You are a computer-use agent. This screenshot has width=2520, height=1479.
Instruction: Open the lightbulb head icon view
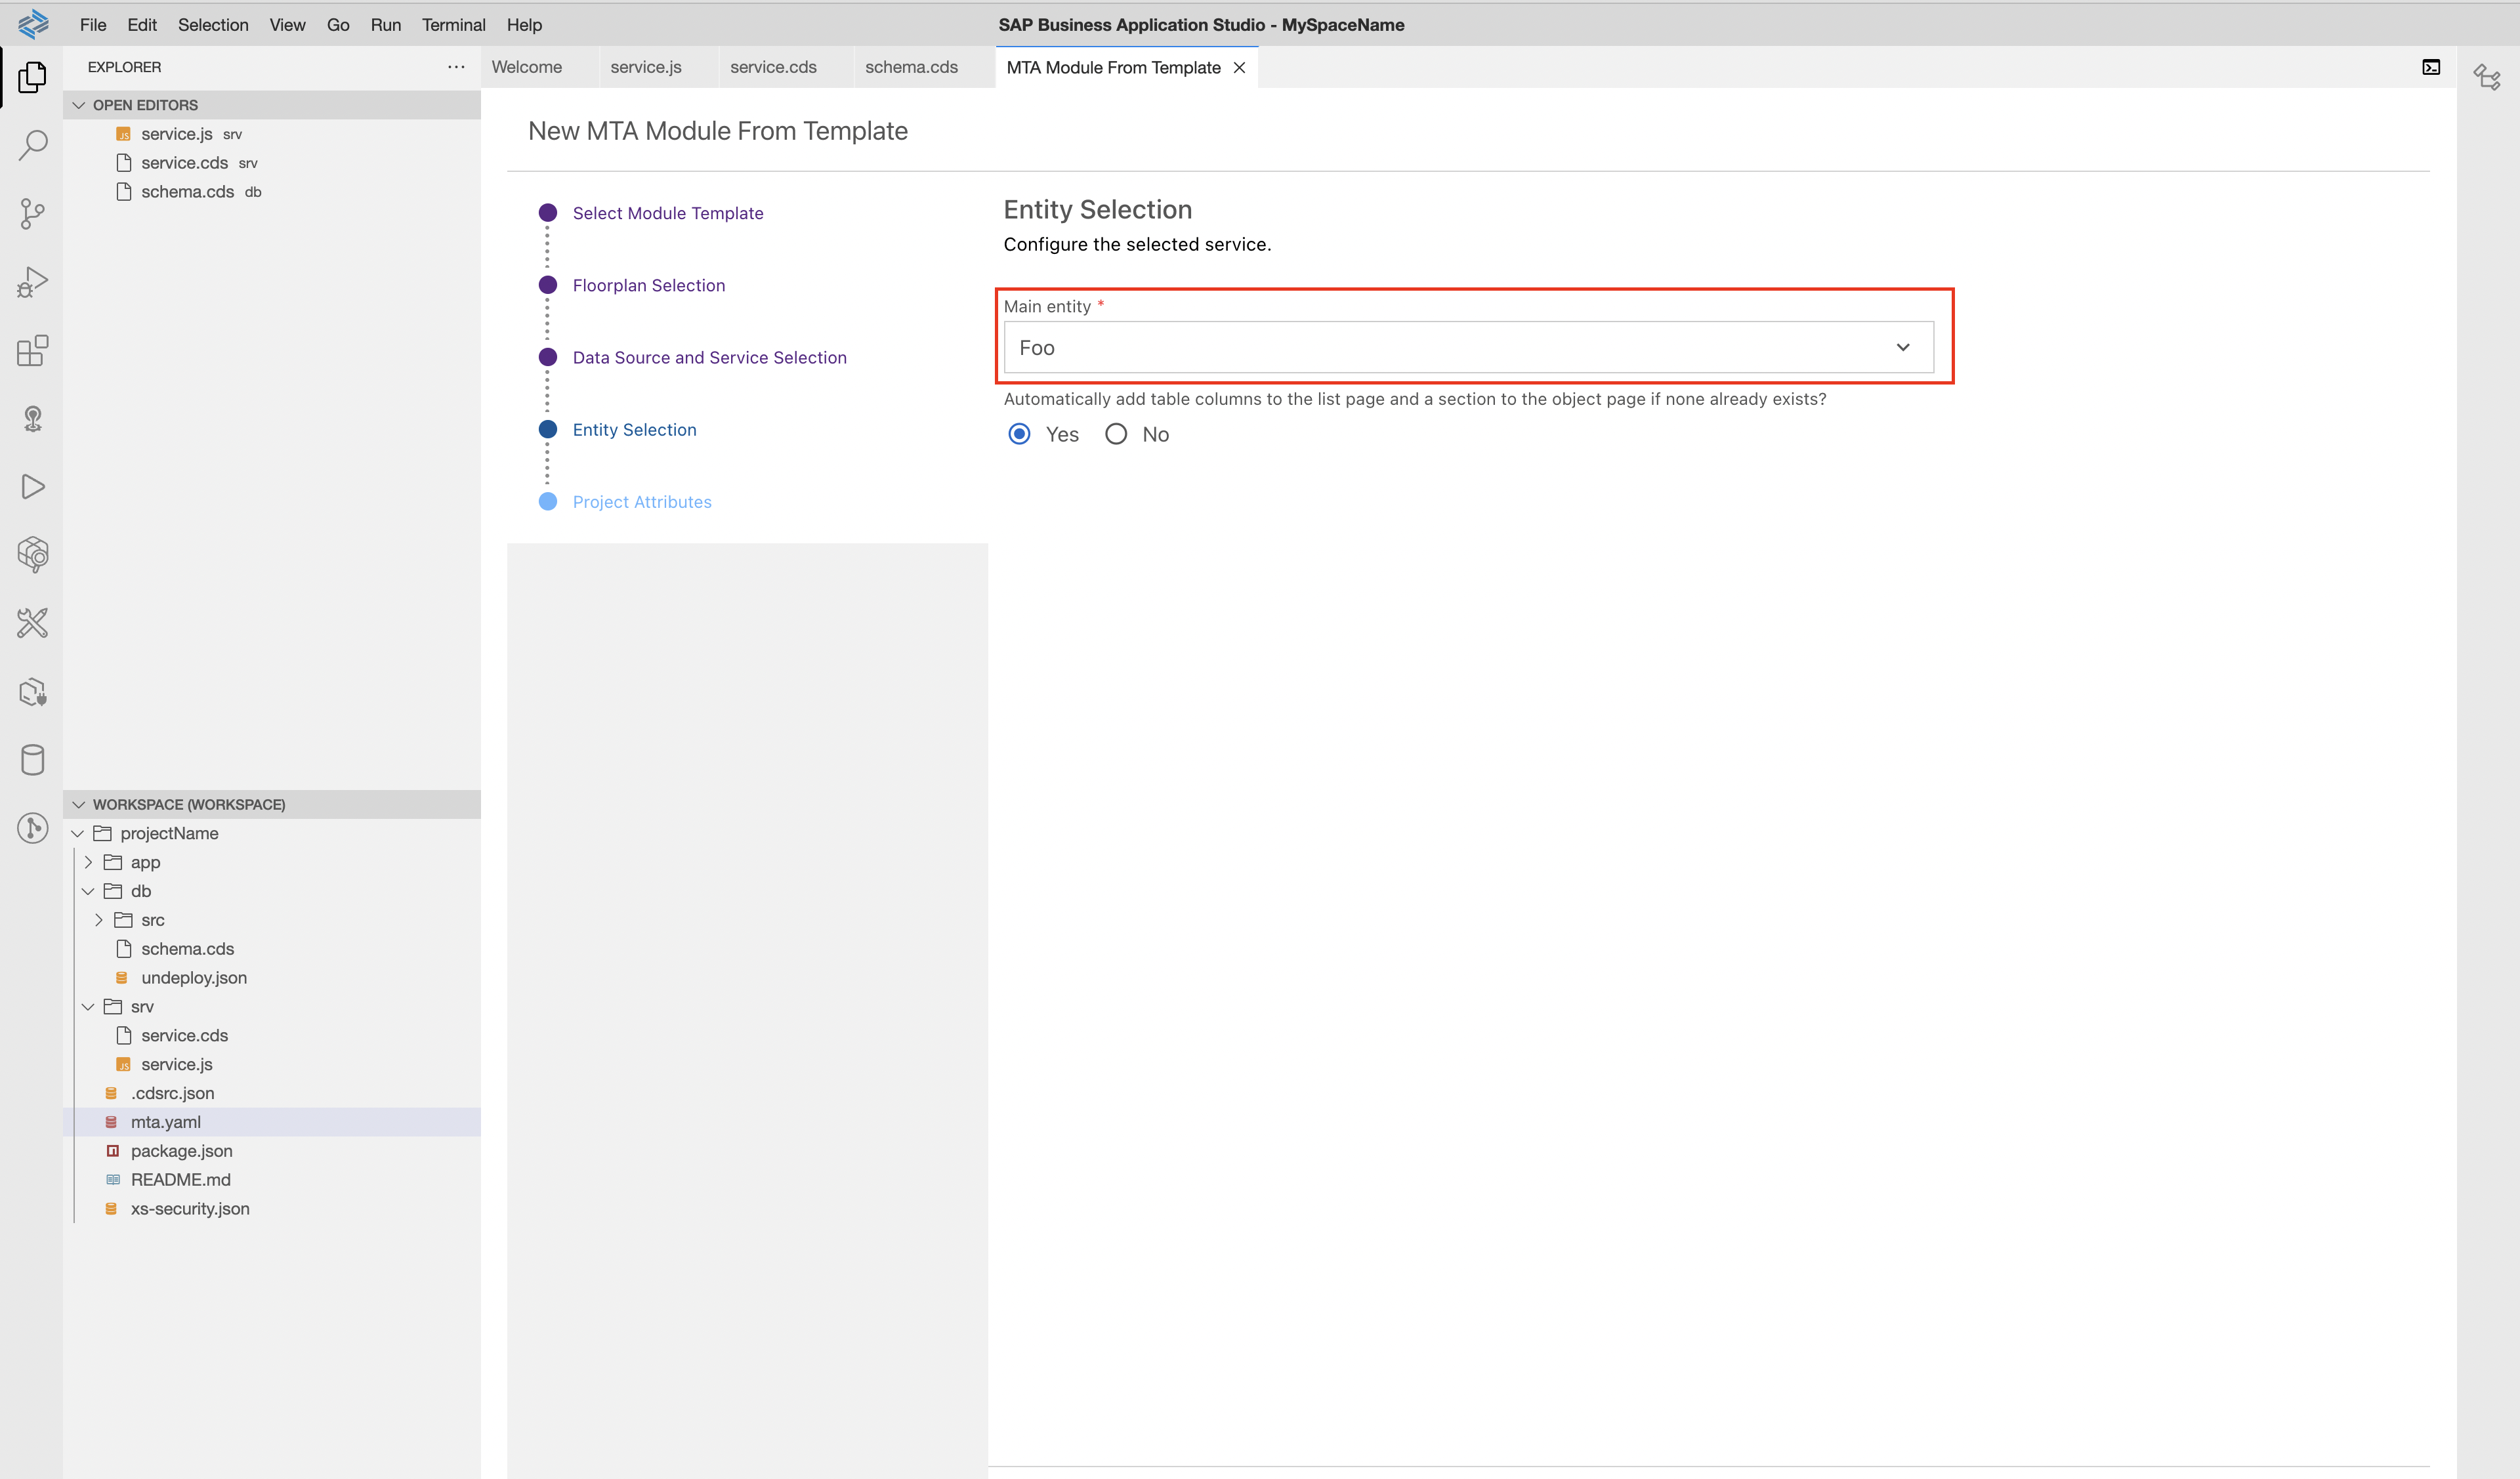tap(32, 418)
